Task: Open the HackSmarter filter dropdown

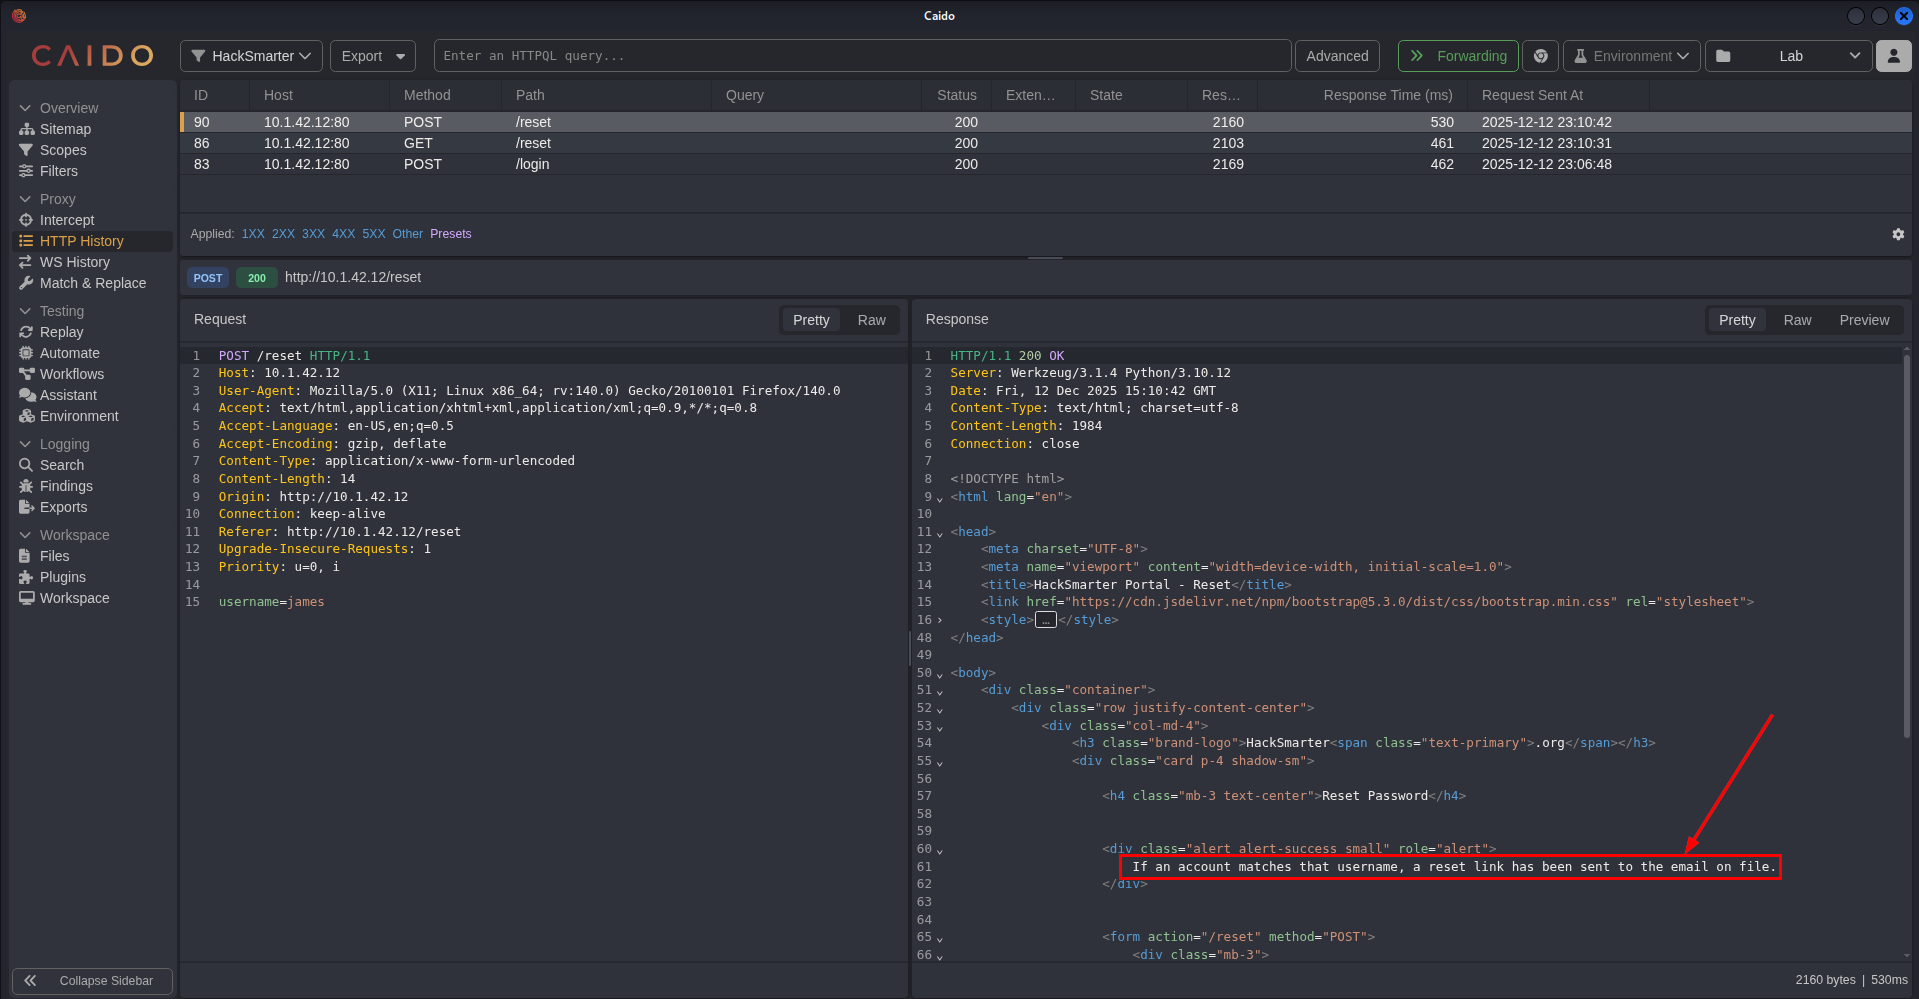Action: (x=251, y=56)
